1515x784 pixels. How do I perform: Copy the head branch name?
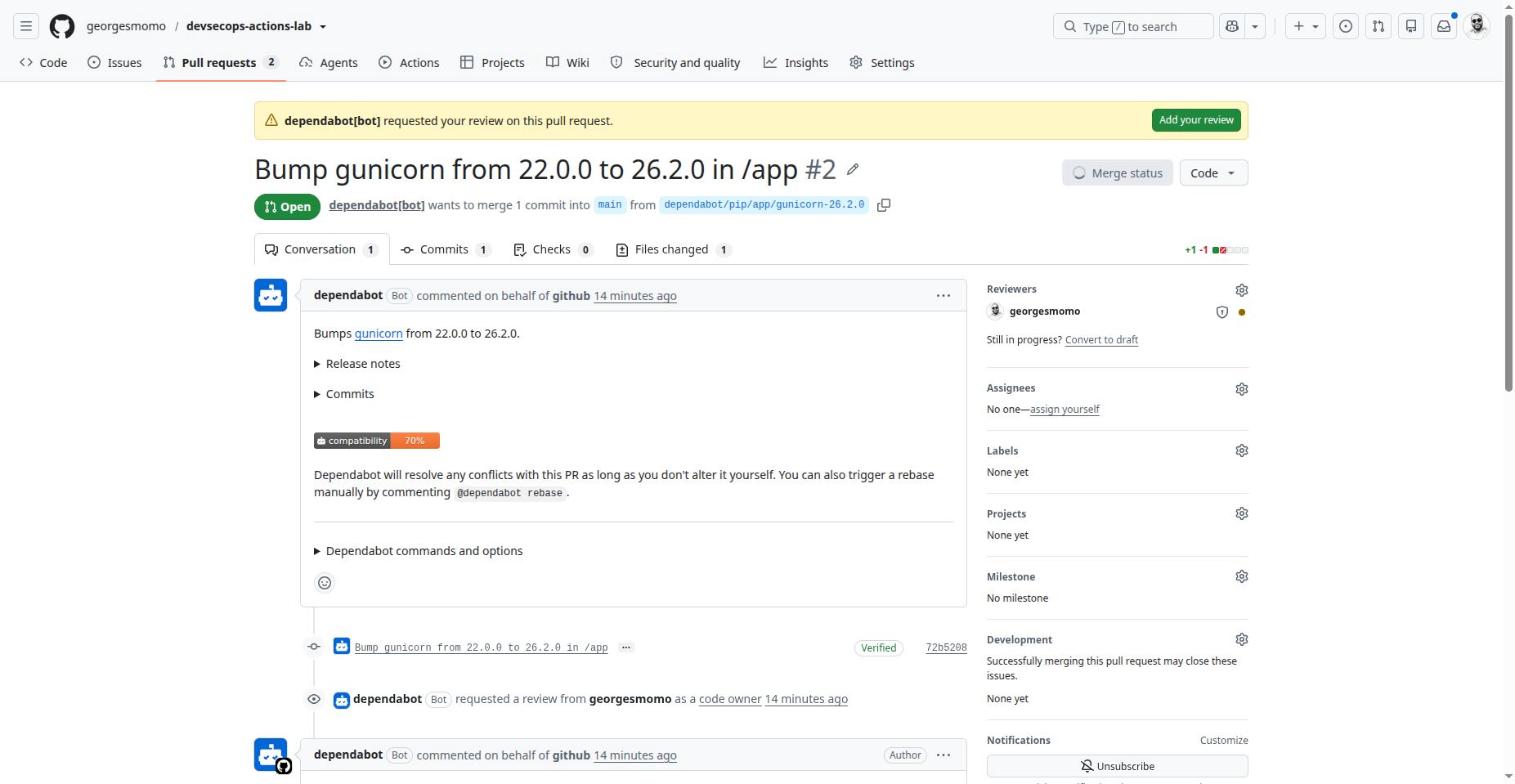click(884, 205)
